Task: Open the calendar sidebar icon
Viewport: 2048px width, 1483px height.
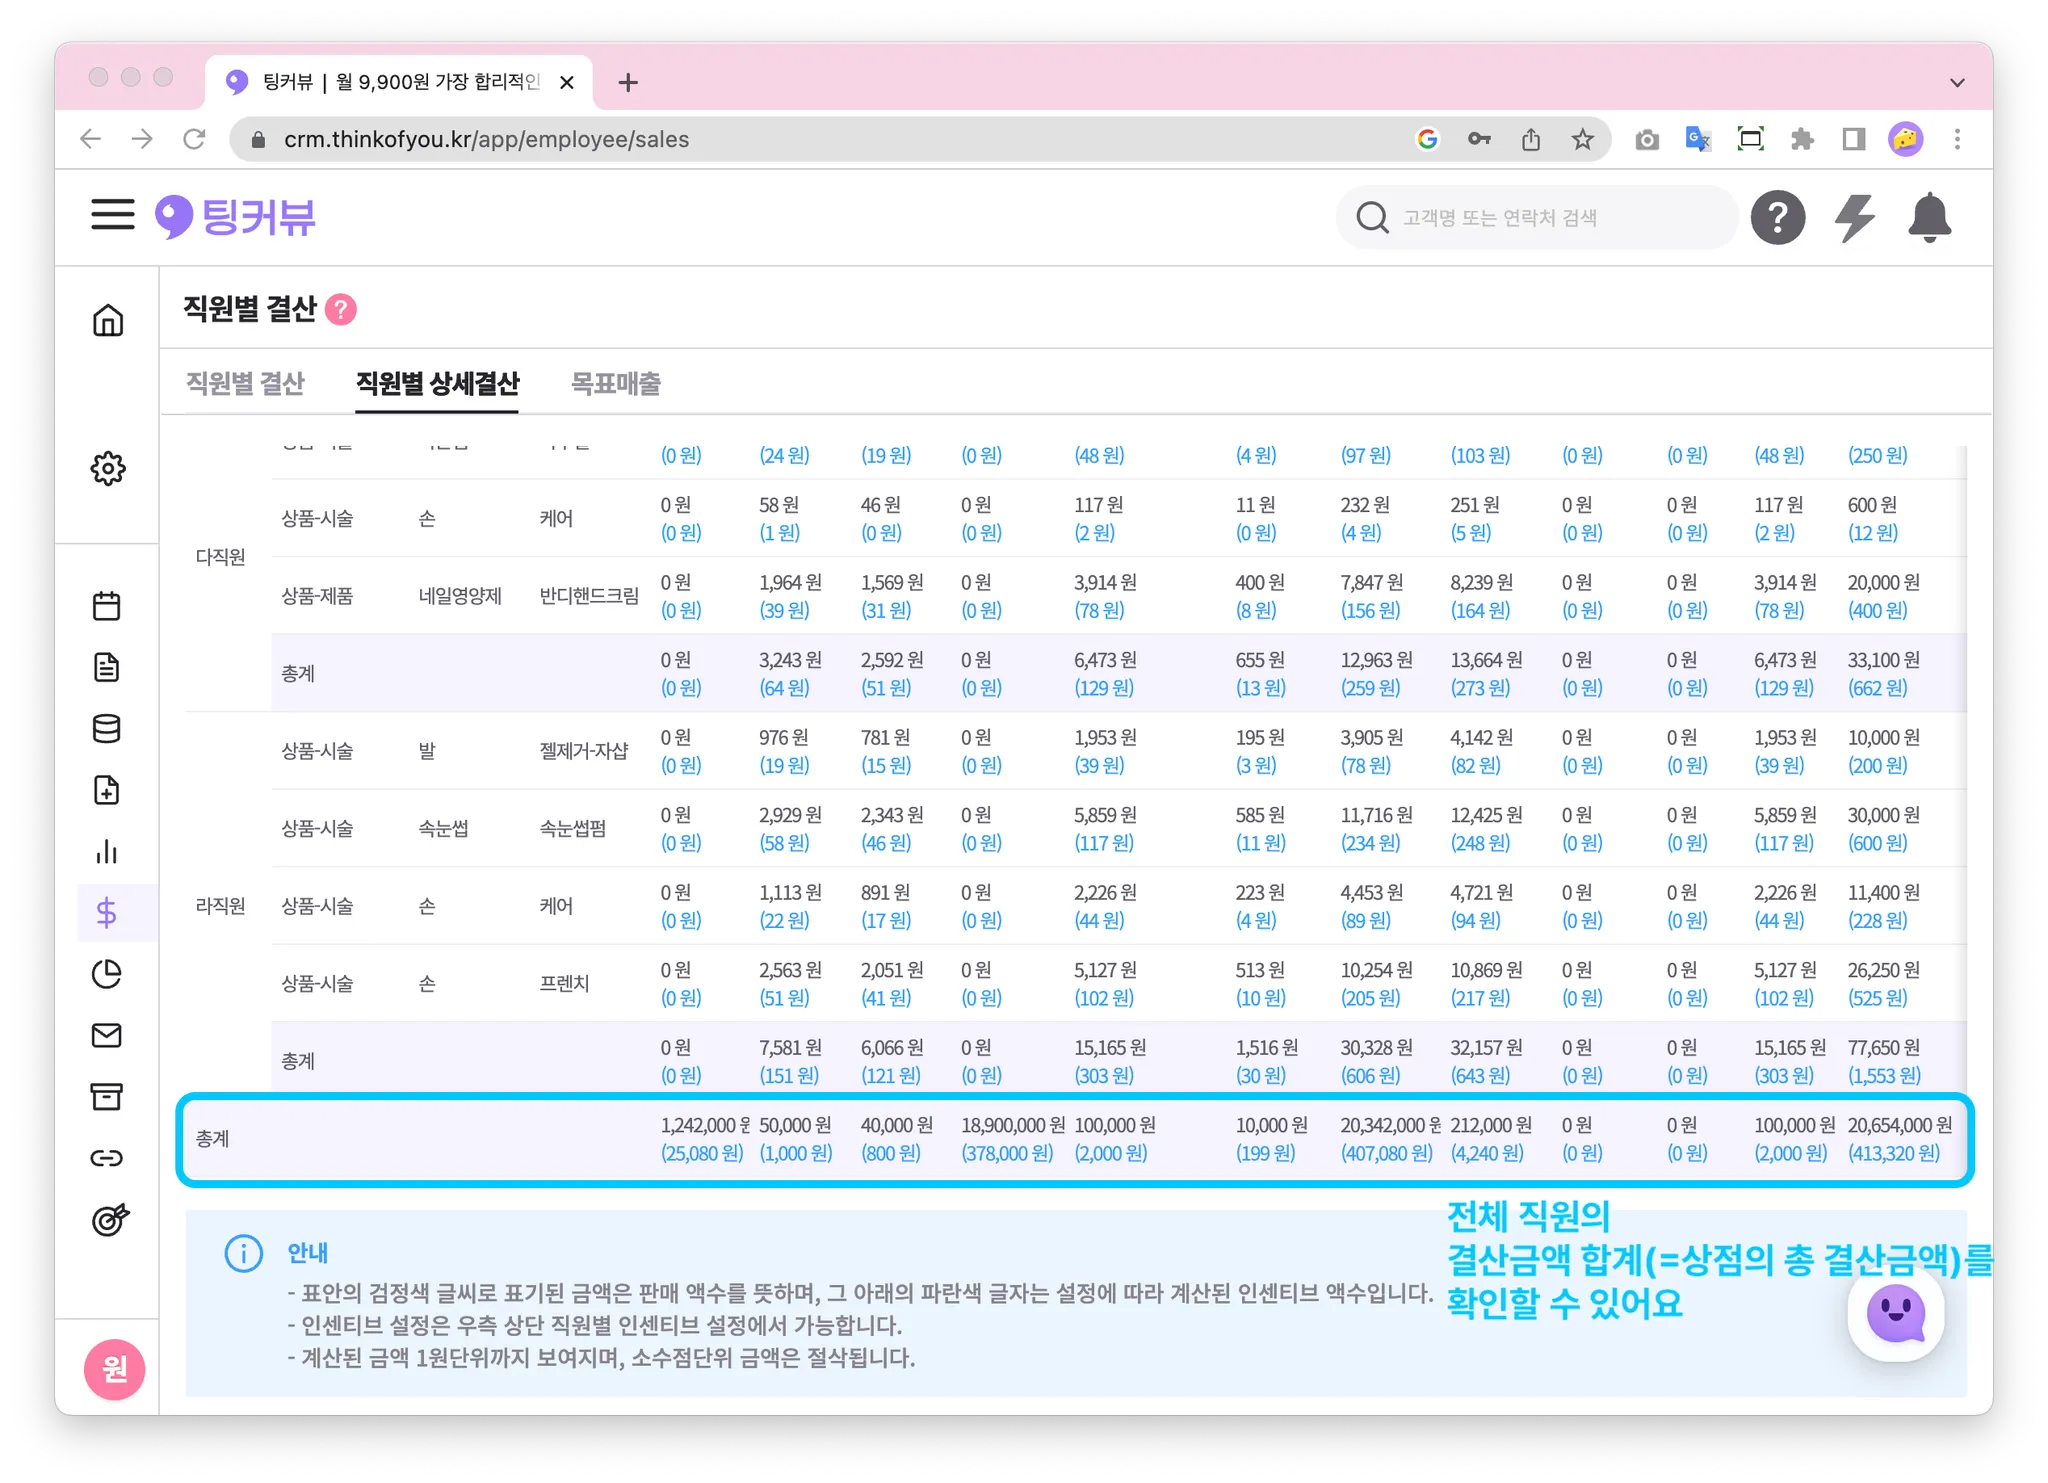Action: (x=107, y=606)
